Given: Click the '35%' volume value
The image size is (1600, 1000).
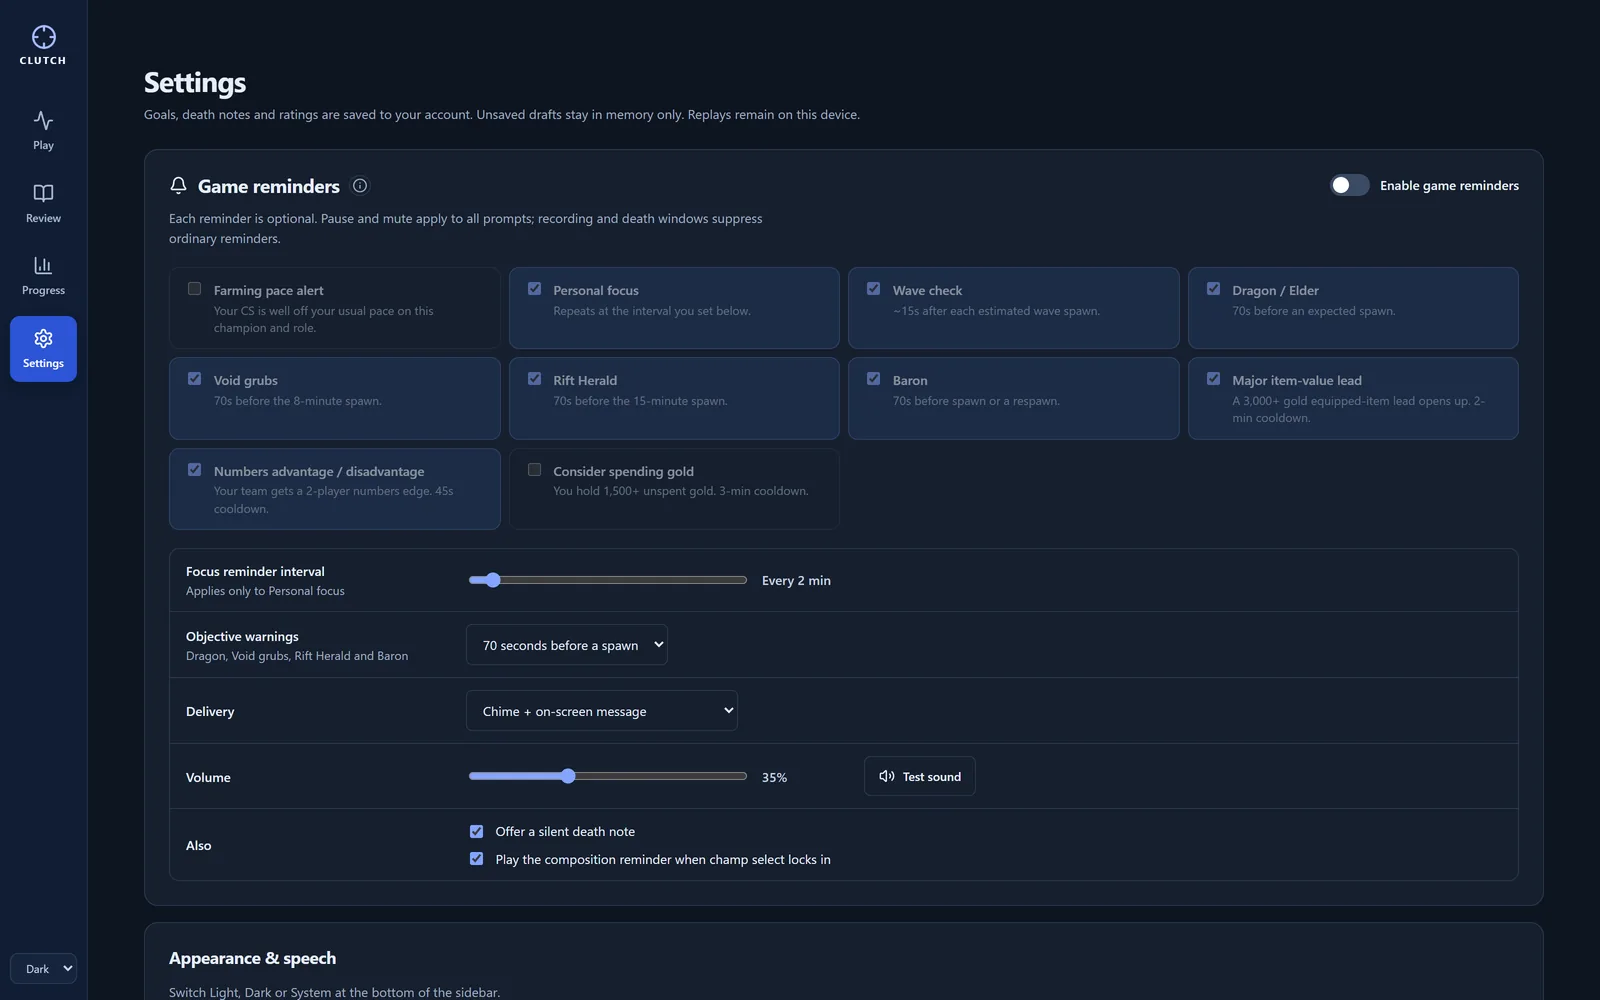Looking at the screenshot, I should coord(774,777).
